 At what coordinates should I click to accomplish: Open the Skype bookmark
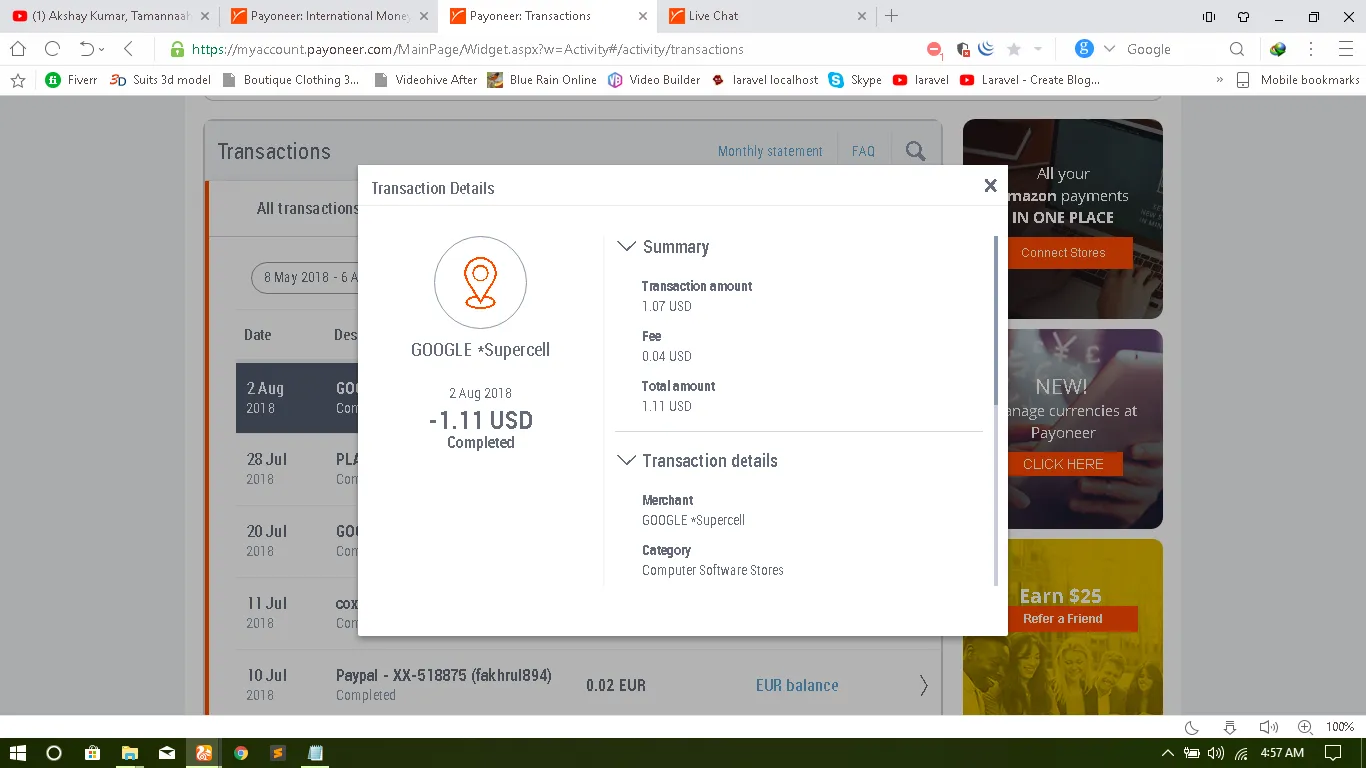point(856,80)
